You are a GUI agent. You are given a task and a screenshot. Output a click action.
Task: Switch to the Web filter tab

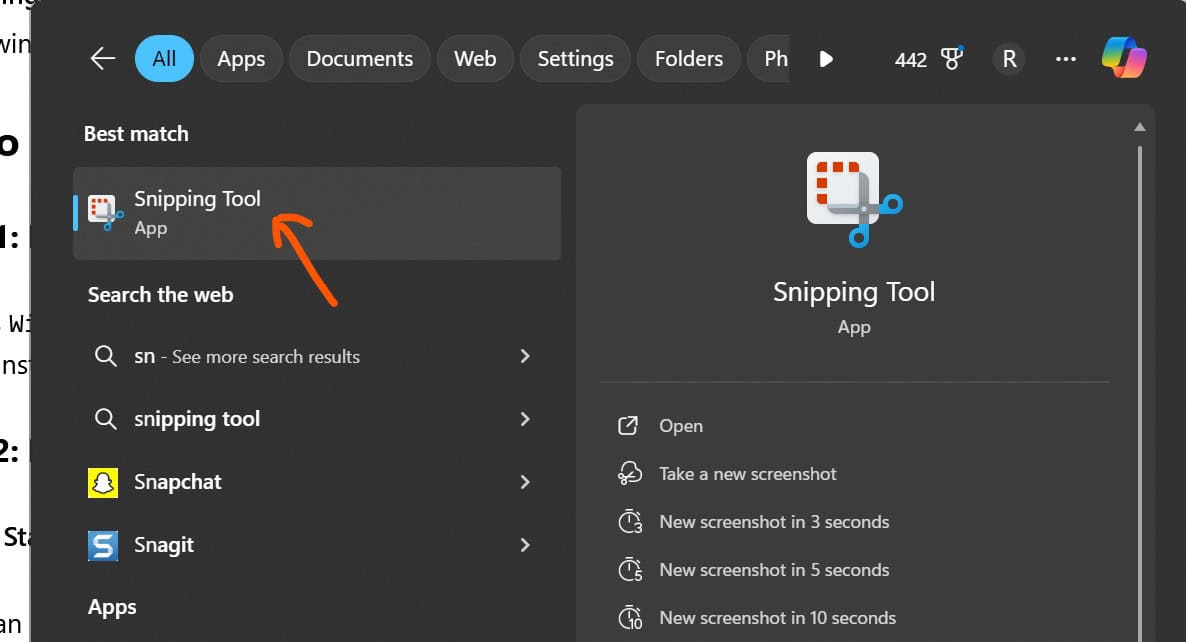click(x=475, y=58)
